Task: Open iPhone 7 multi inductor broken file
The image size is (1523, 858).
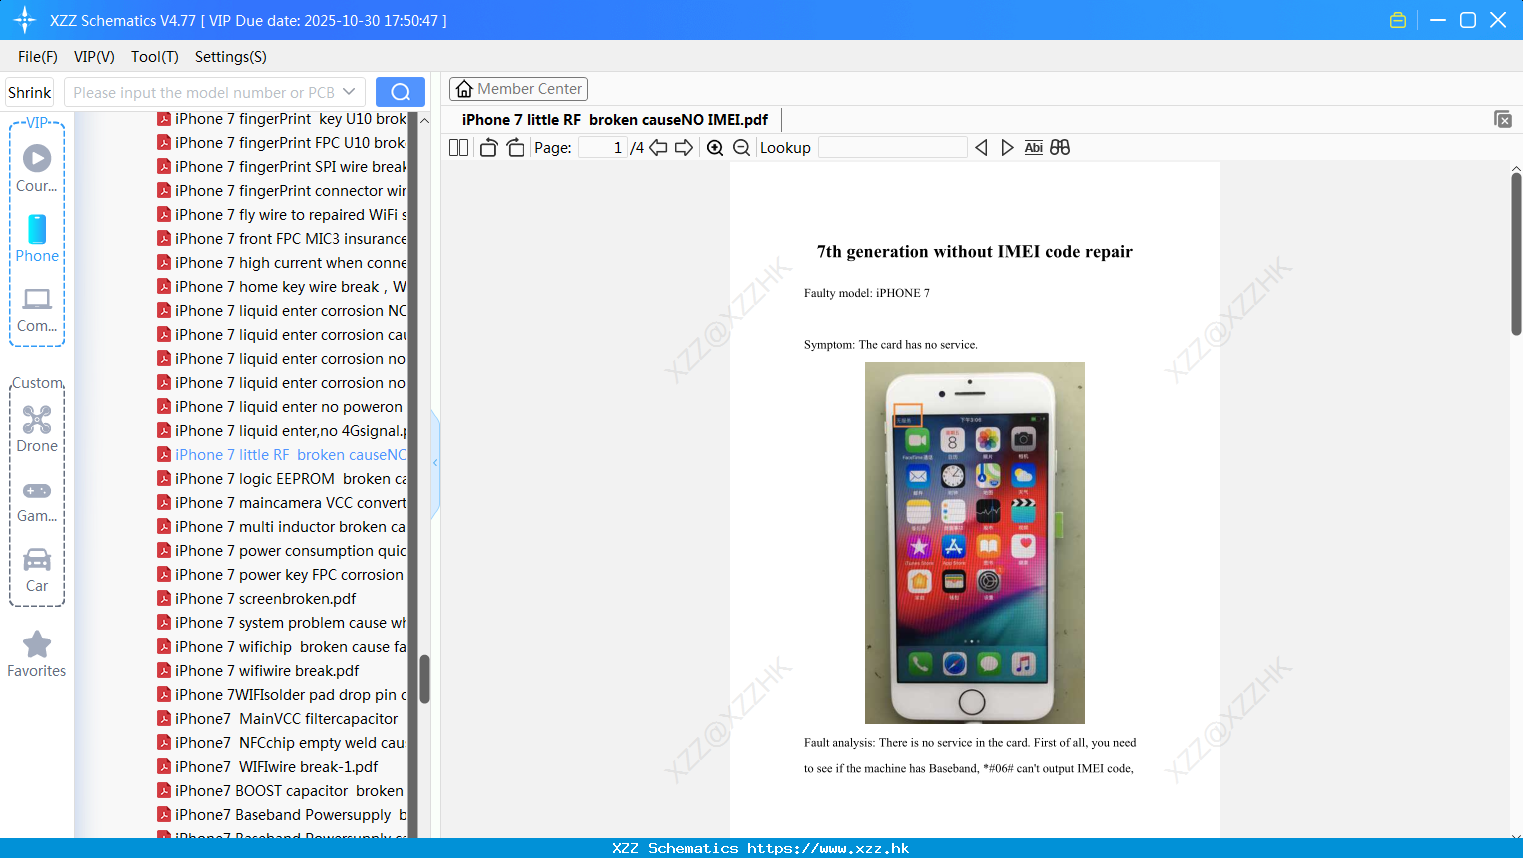Action: point(281,527)
